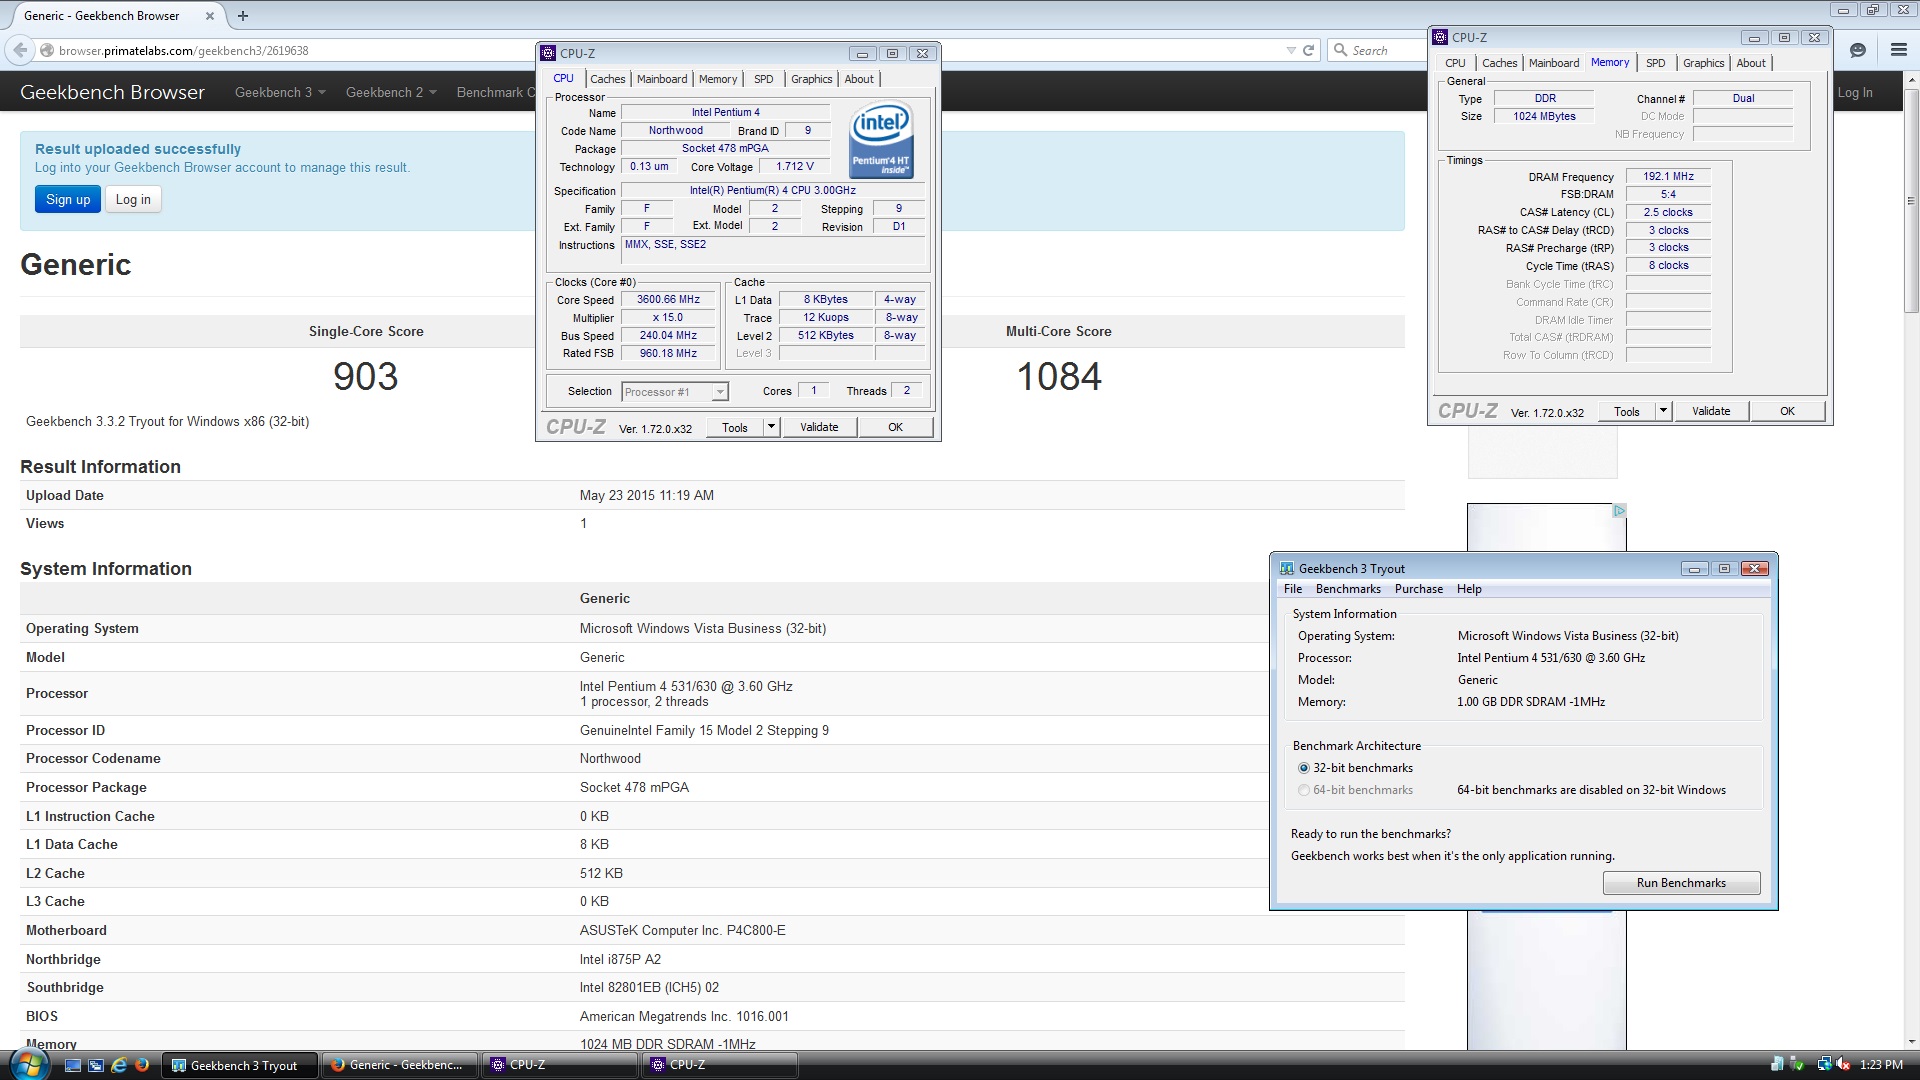Image resolution: width=1920 pixels, height=1080 pixels.
Task: Launch Firefox from the quick launch bar
Action: 142,1065
